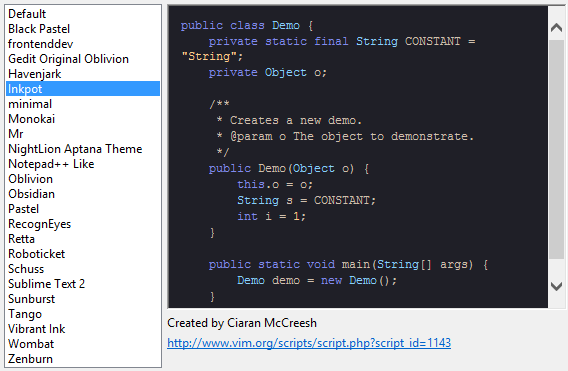Click the preview scrollbar down arrow
Image resolution: width=568 pixels, height=371 pixels.
[x=556, y=286]
